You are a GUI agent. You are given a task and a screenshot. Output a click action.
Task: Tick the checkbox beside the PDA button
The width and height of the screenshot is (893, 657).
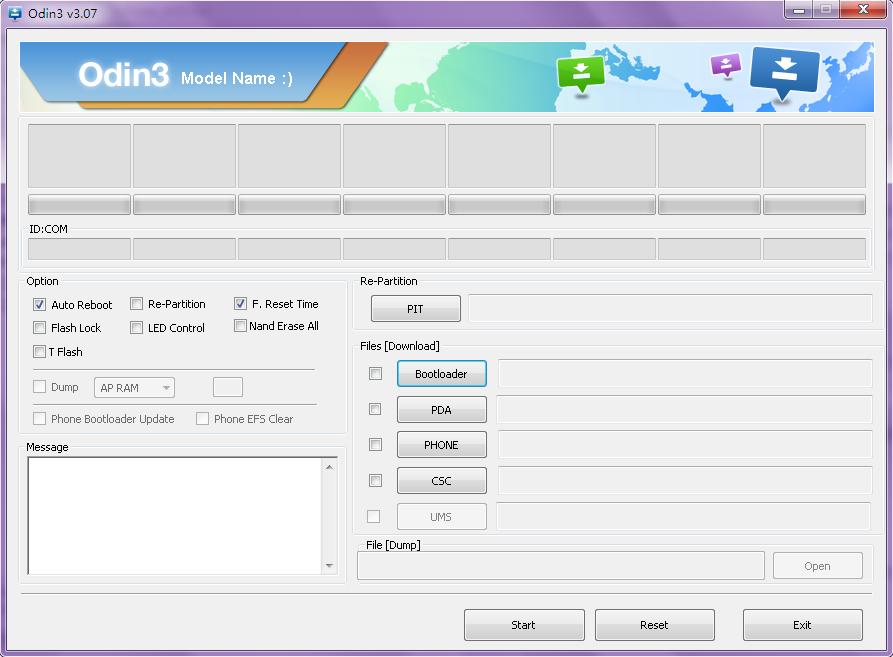point(376,409)
